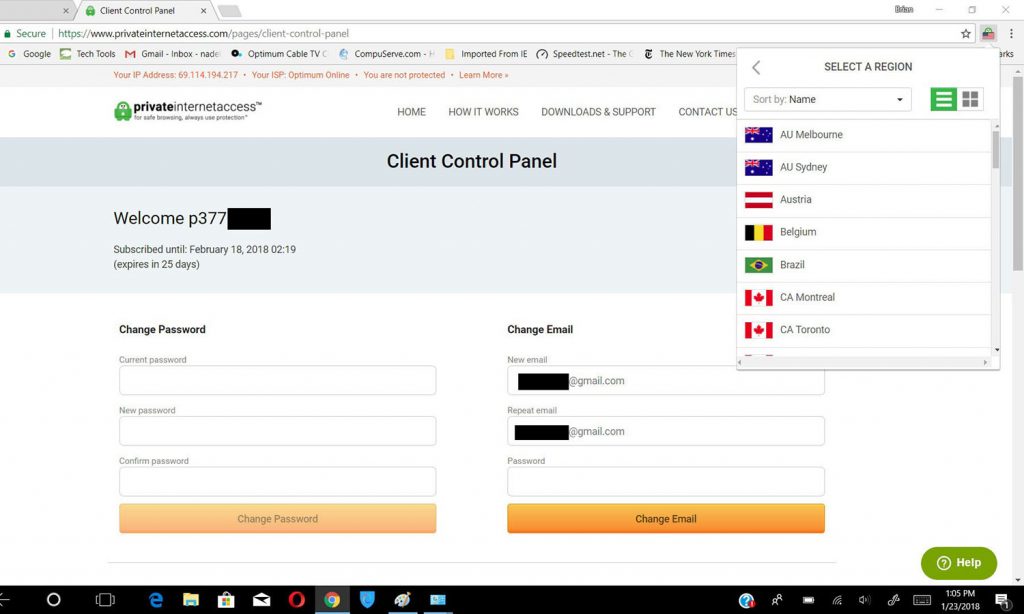1024x614 pixels.
Task: Click the New password input field
Action: point(277,430)
